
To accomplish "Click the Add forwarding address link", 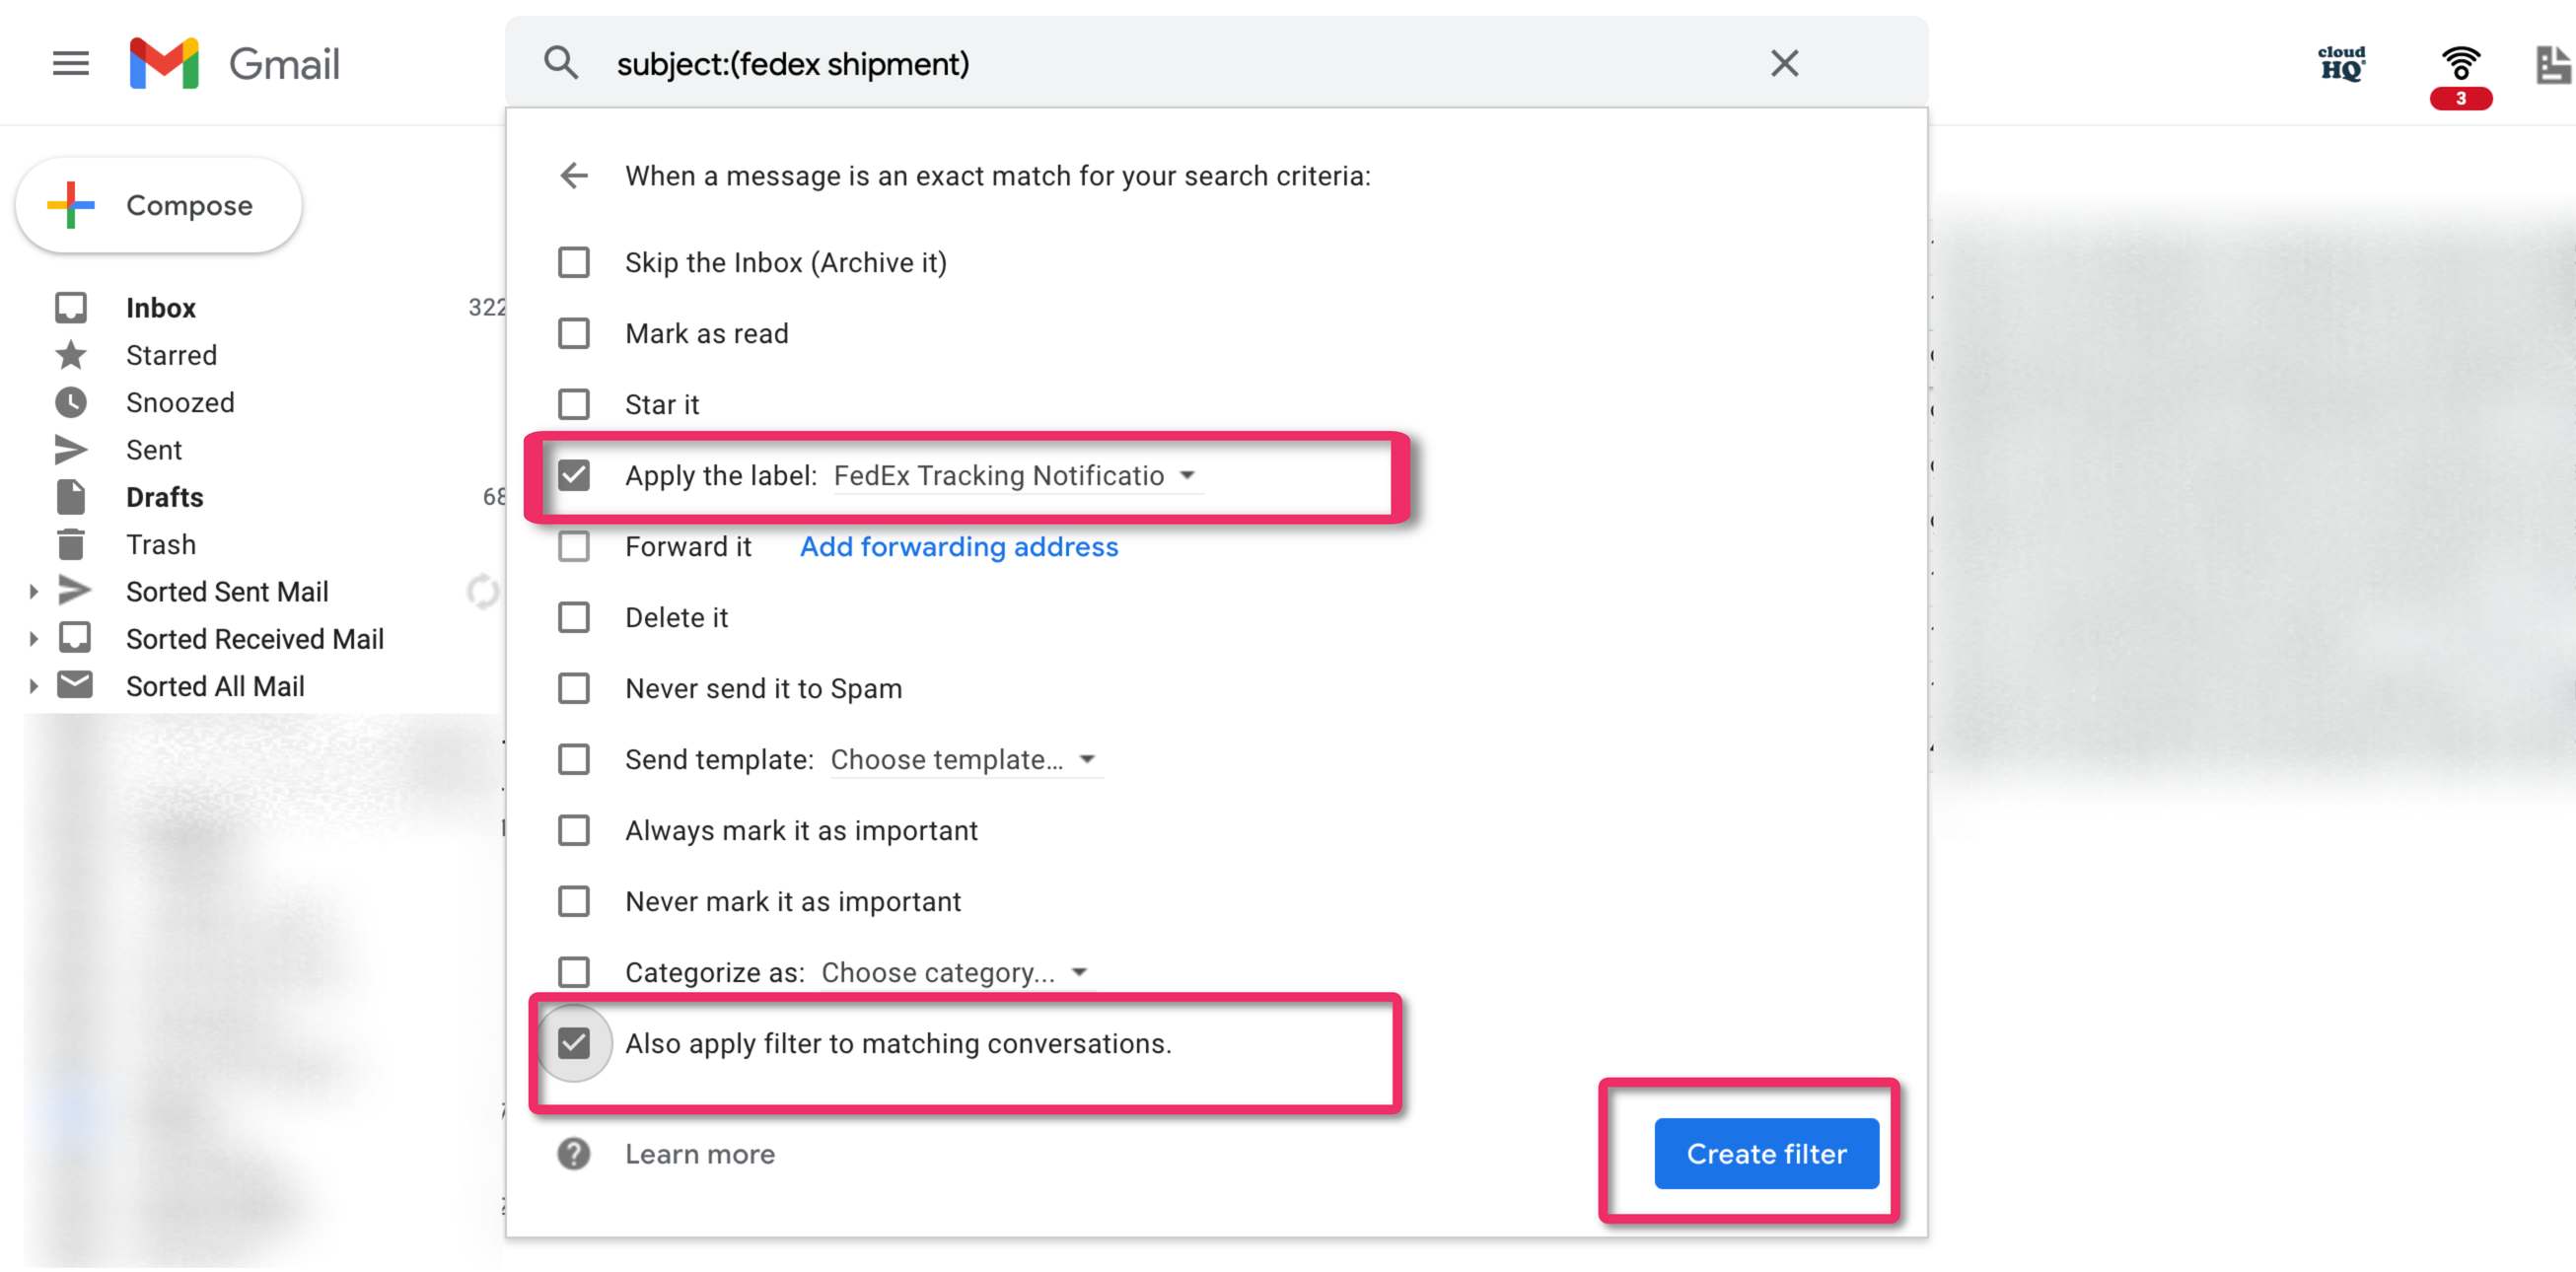I will (958, 546).
